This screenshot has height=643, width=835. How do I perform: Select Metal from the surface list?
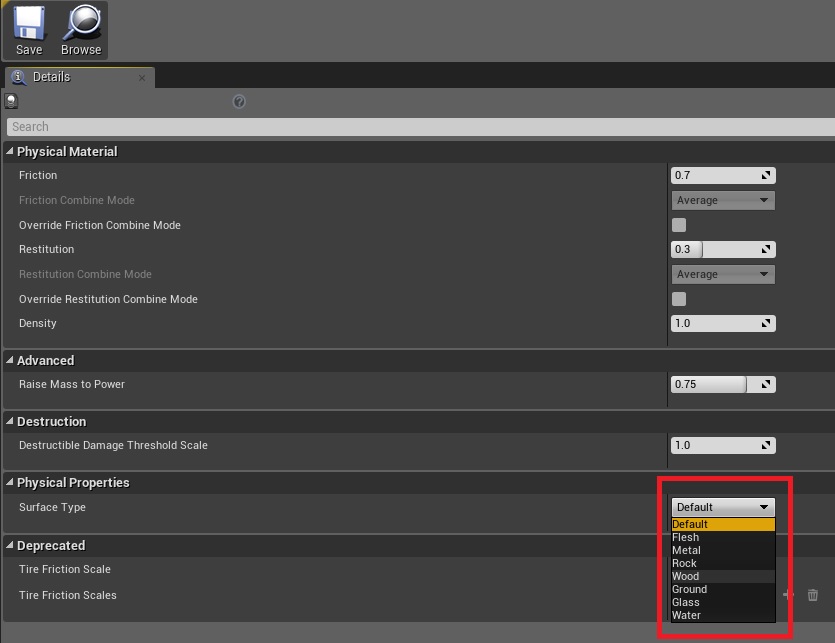(x=686, y=550)
